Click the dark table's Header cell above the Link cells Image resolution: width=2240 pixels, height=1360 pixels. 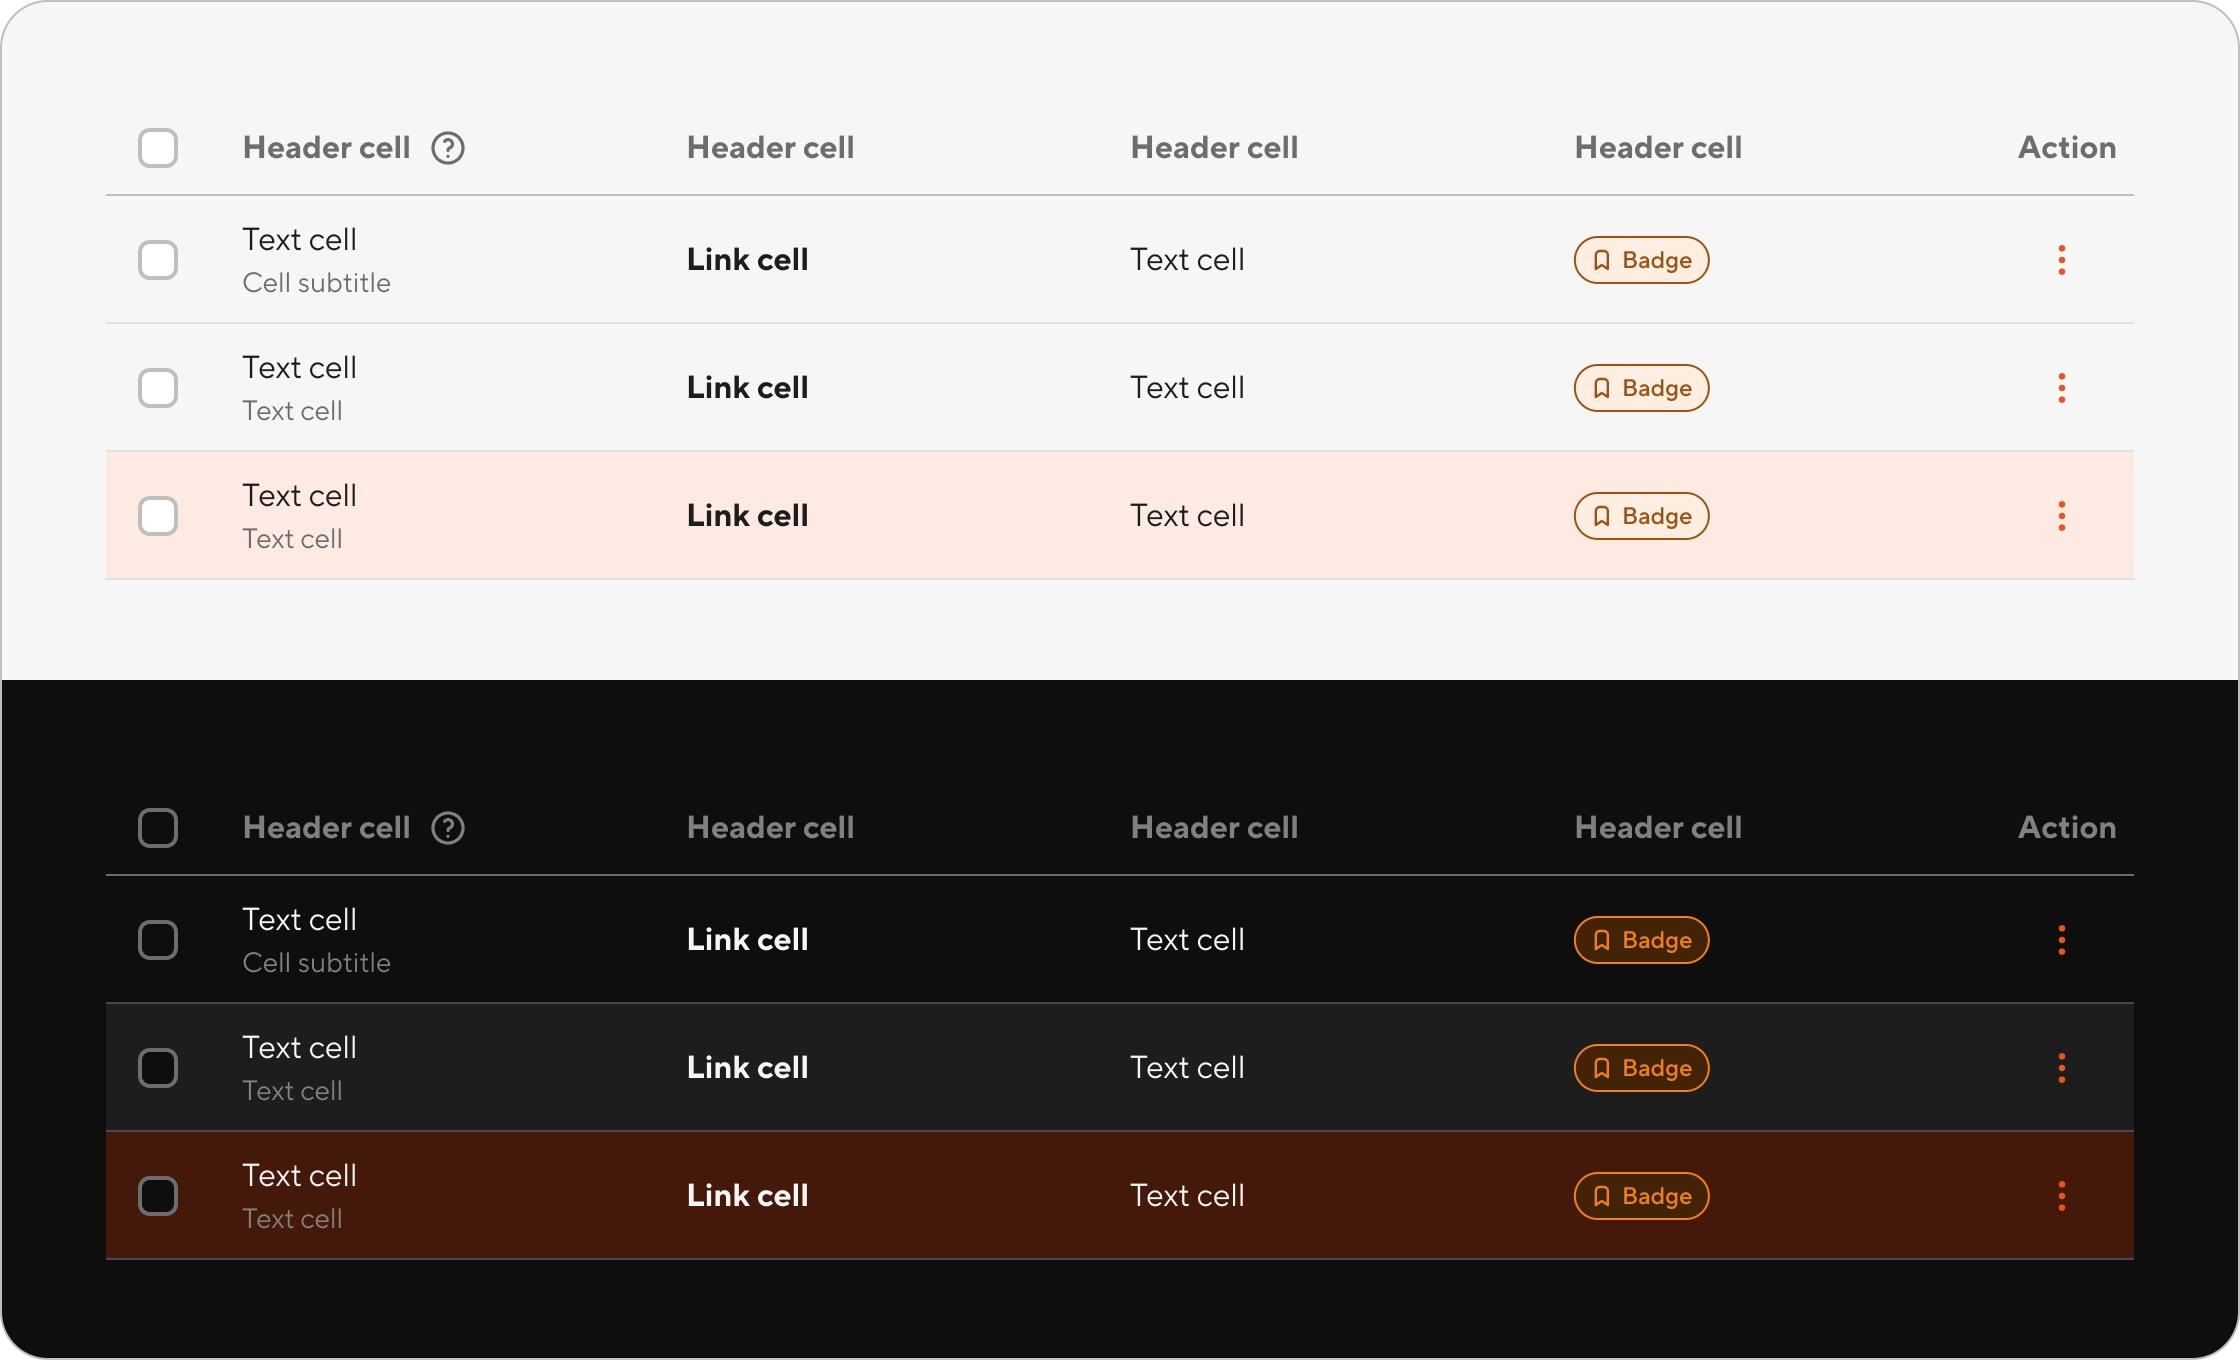tap(771, 828)
